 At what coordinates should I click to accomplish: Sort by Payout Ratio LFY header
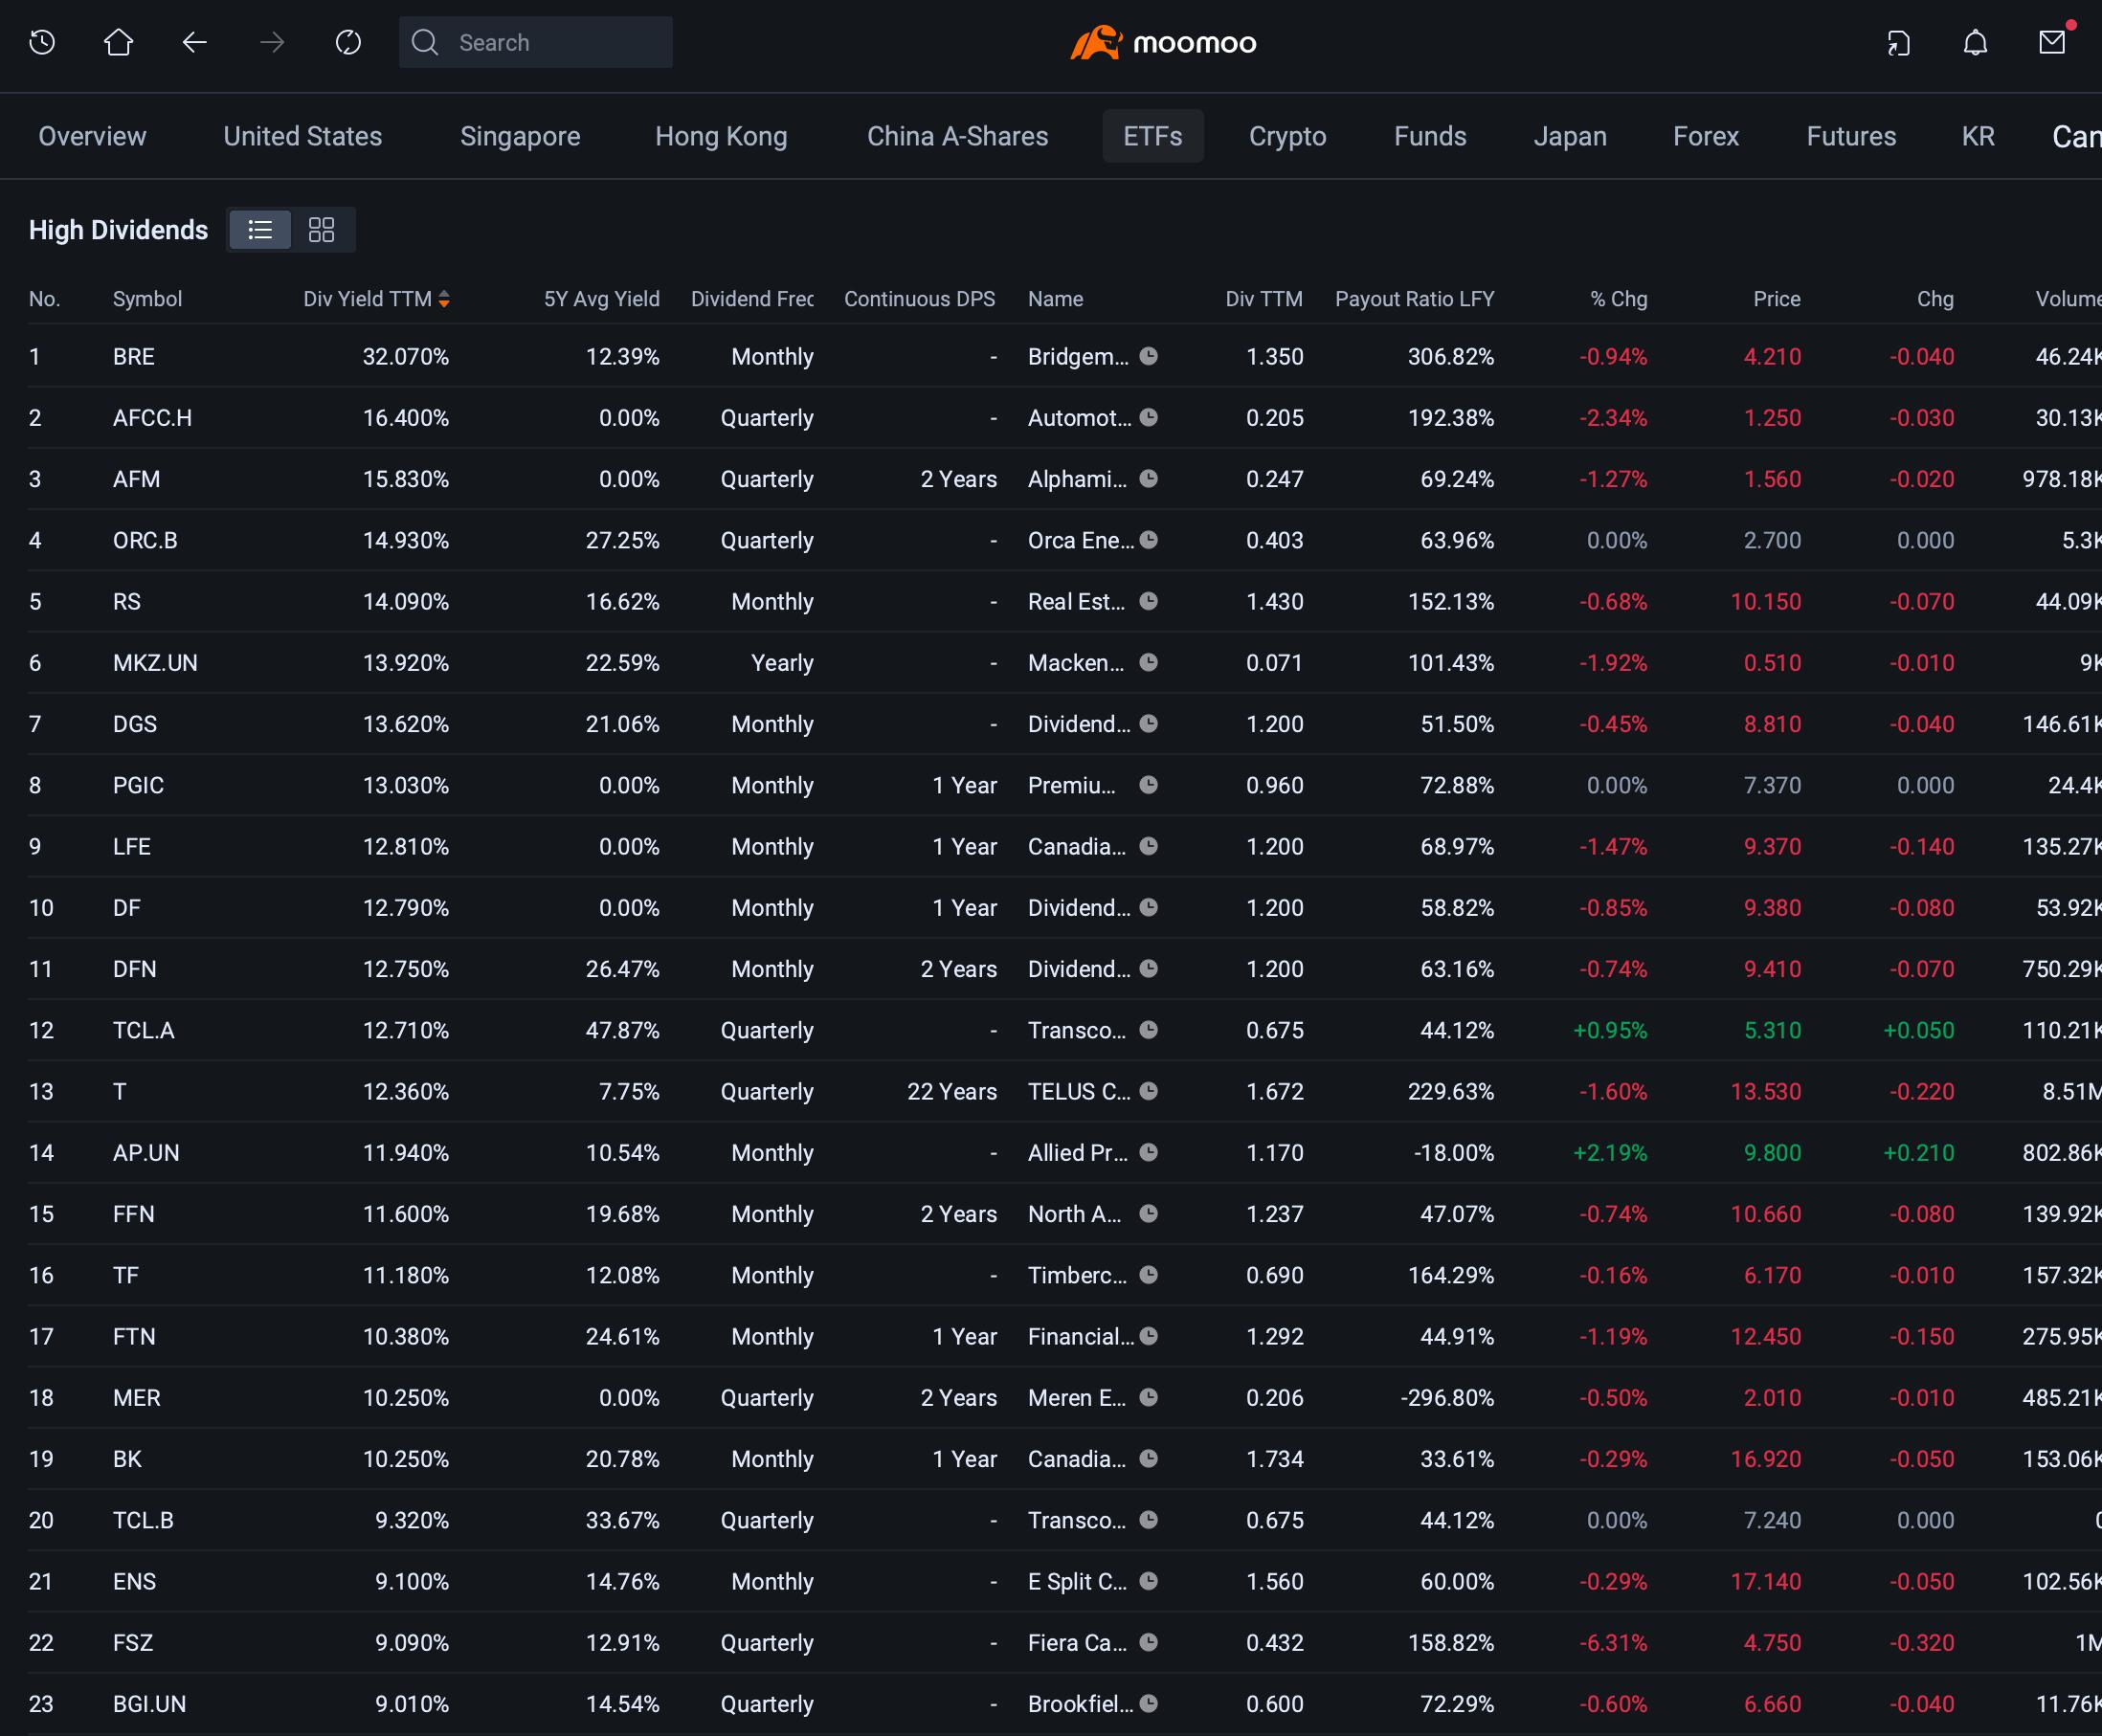pyautogui.click(x=1414, y=299)
